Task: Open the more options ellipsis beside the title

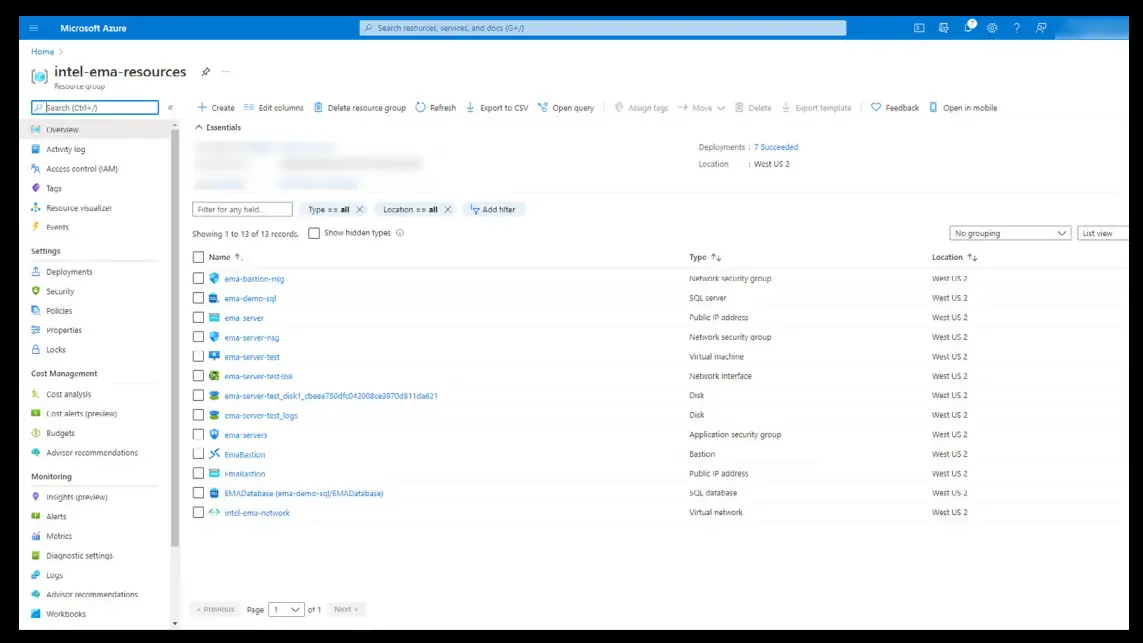Action: pyautogui.click(x=225, y=71)
